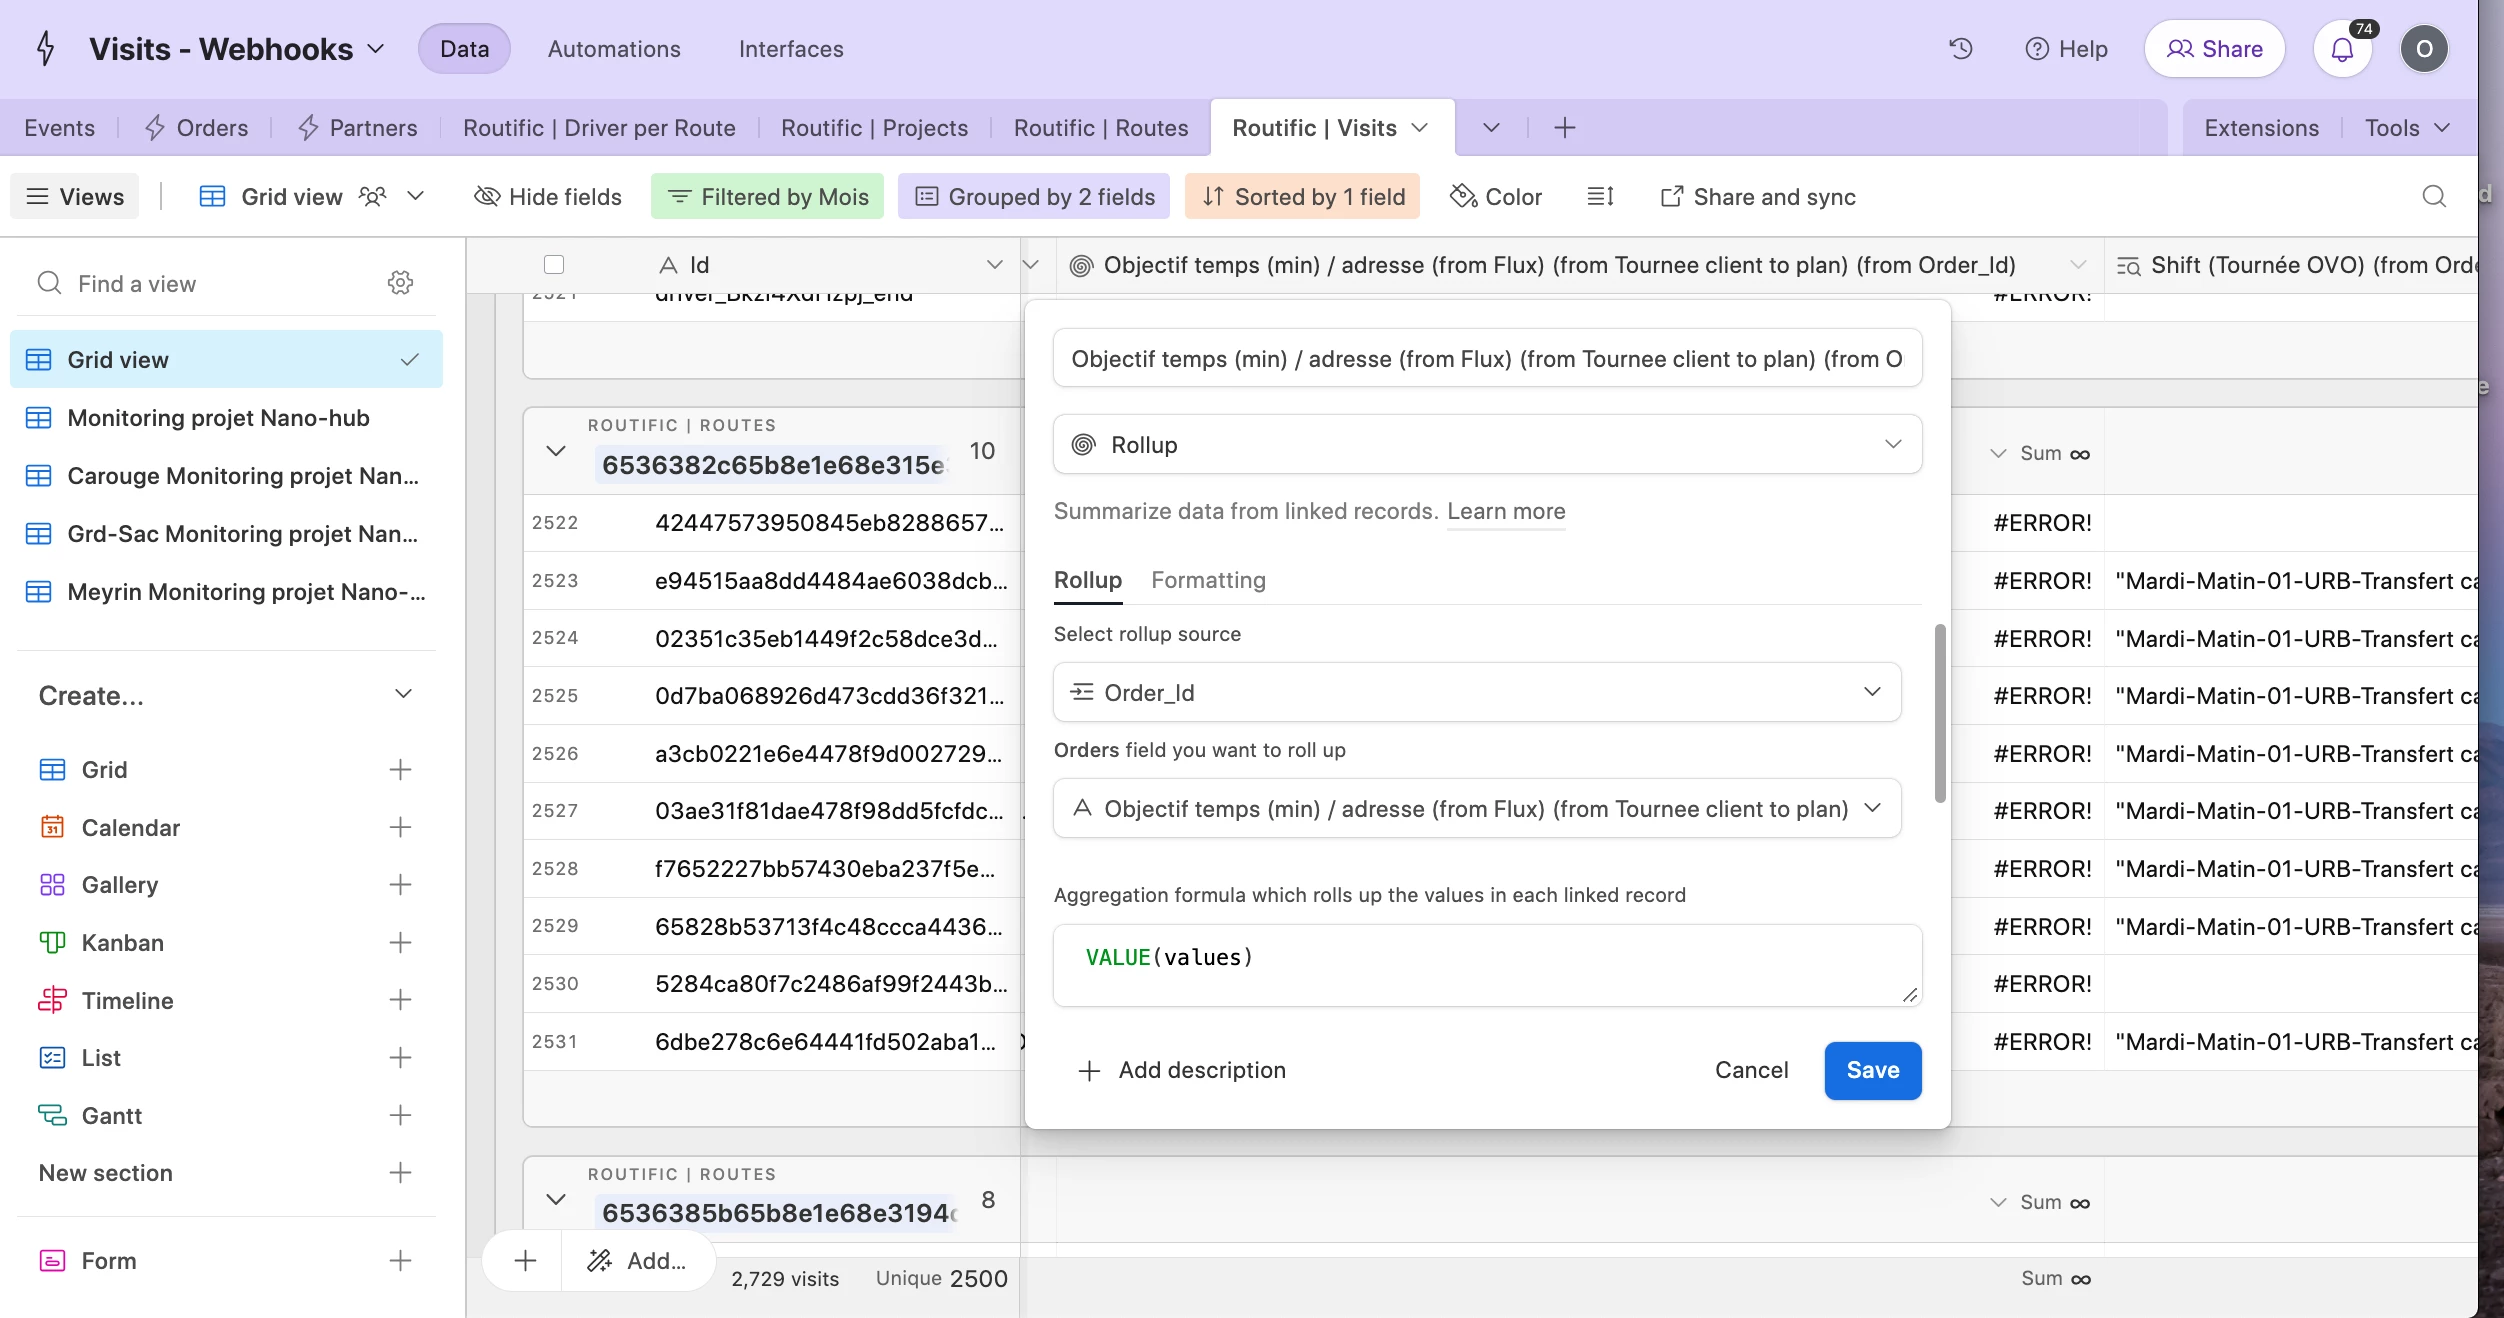This screenshot has width=2504, height=1318.
Task: Click the aggregation formula input field
Action: point(1487,965)
